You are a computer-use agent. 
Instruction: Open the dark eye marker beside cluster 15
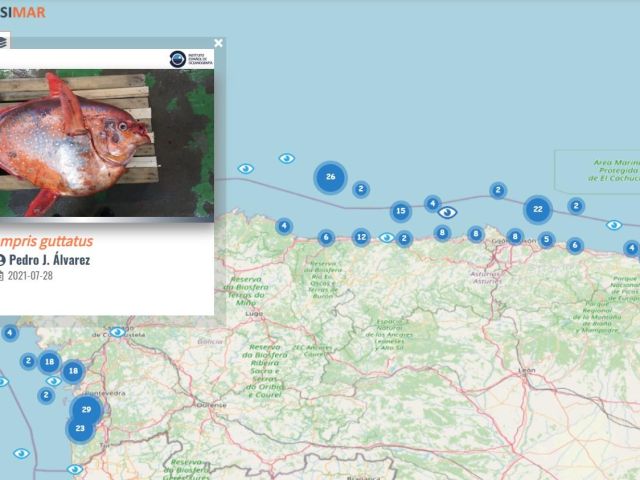447,212
